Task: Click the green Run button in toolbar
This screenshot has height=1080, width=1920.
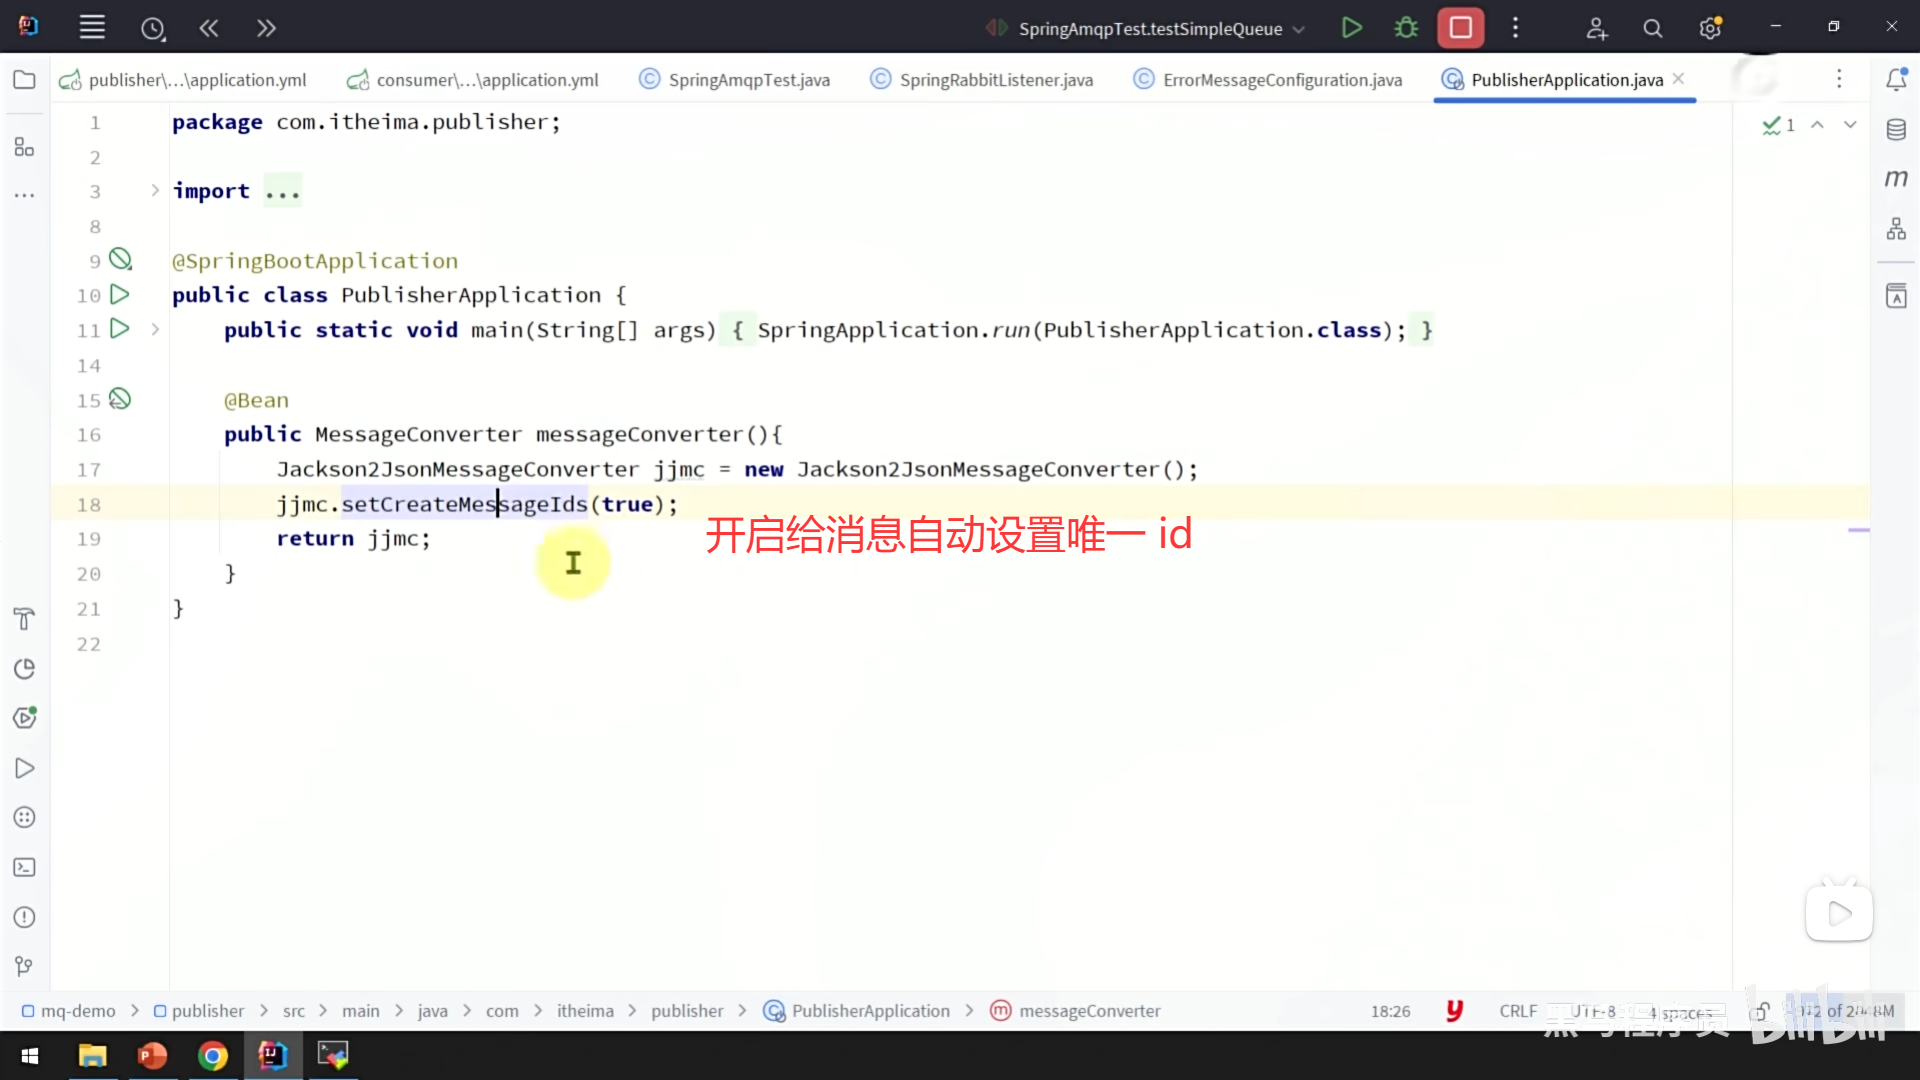Action: pyautogui.click(x=1351, y=28)
